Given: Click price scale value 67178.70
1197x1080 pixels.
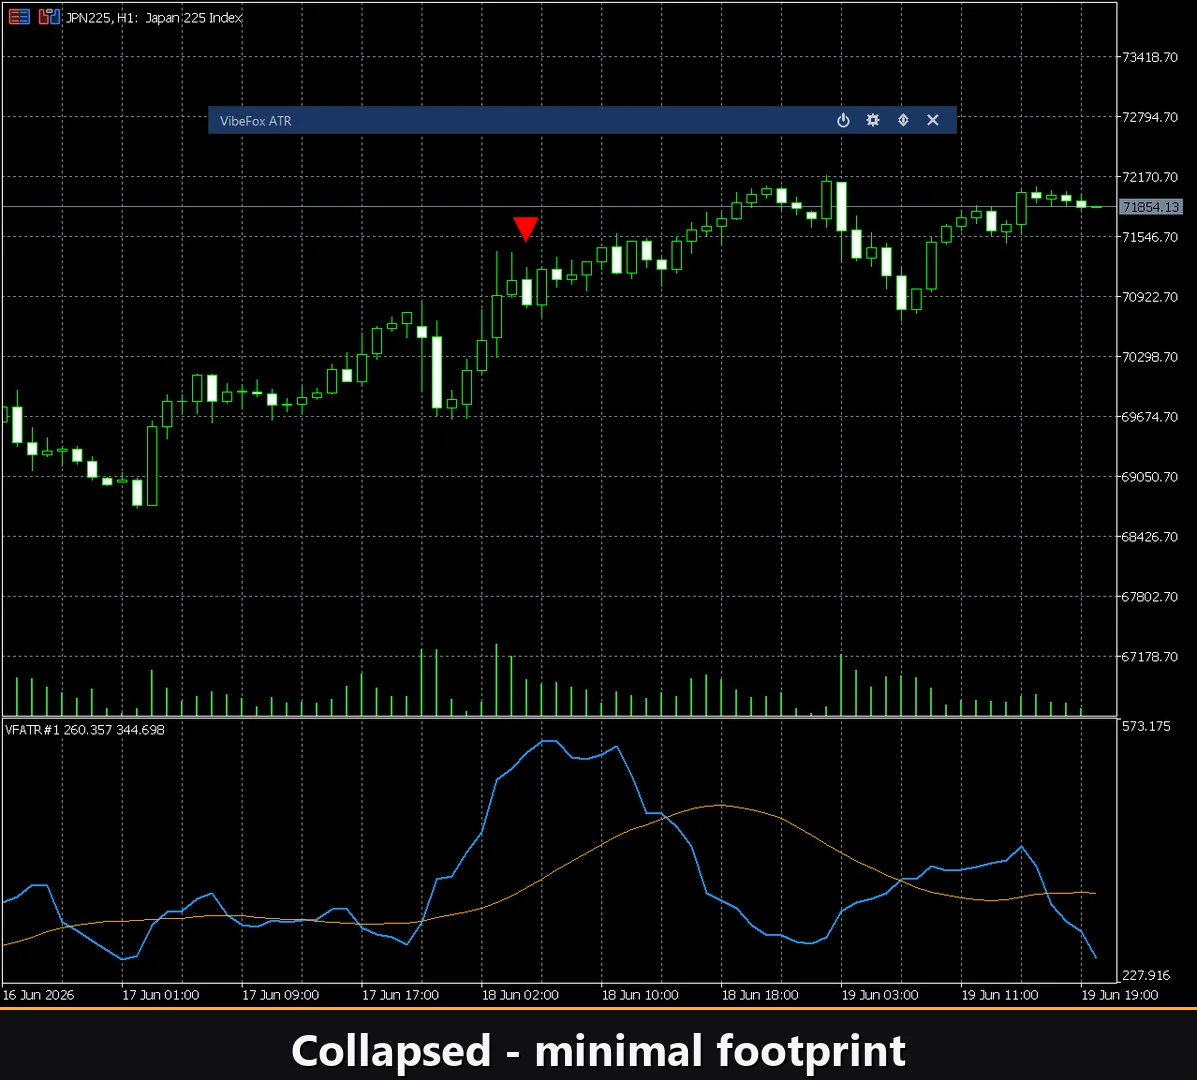Looking at the screenshot, I should pos(1150,656).
